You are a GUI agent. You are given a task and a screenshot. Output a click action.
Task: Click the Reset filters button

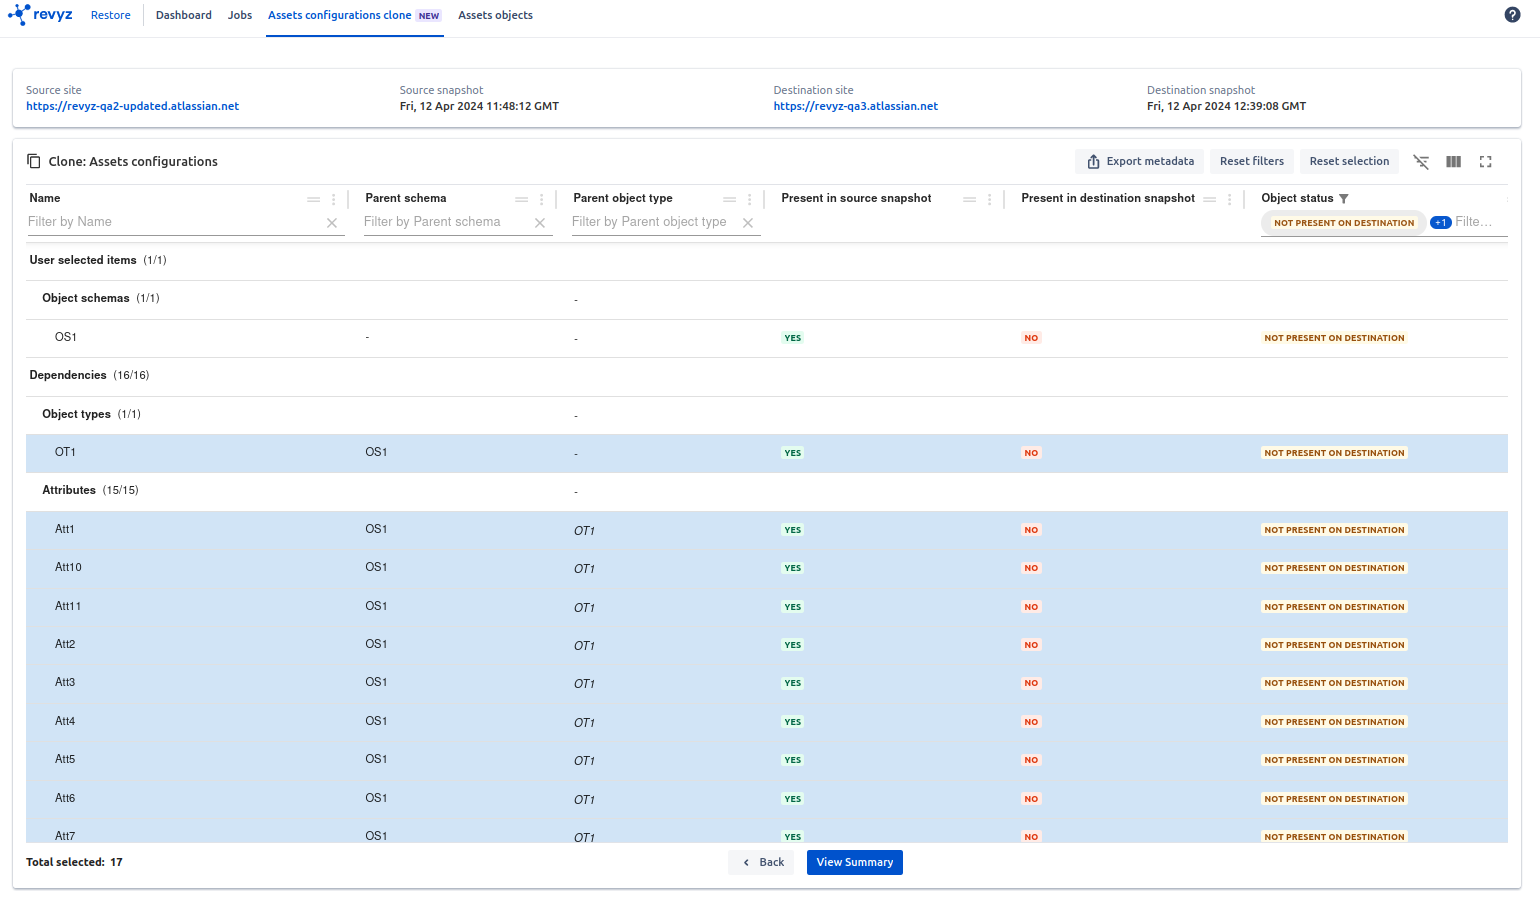1252,162
